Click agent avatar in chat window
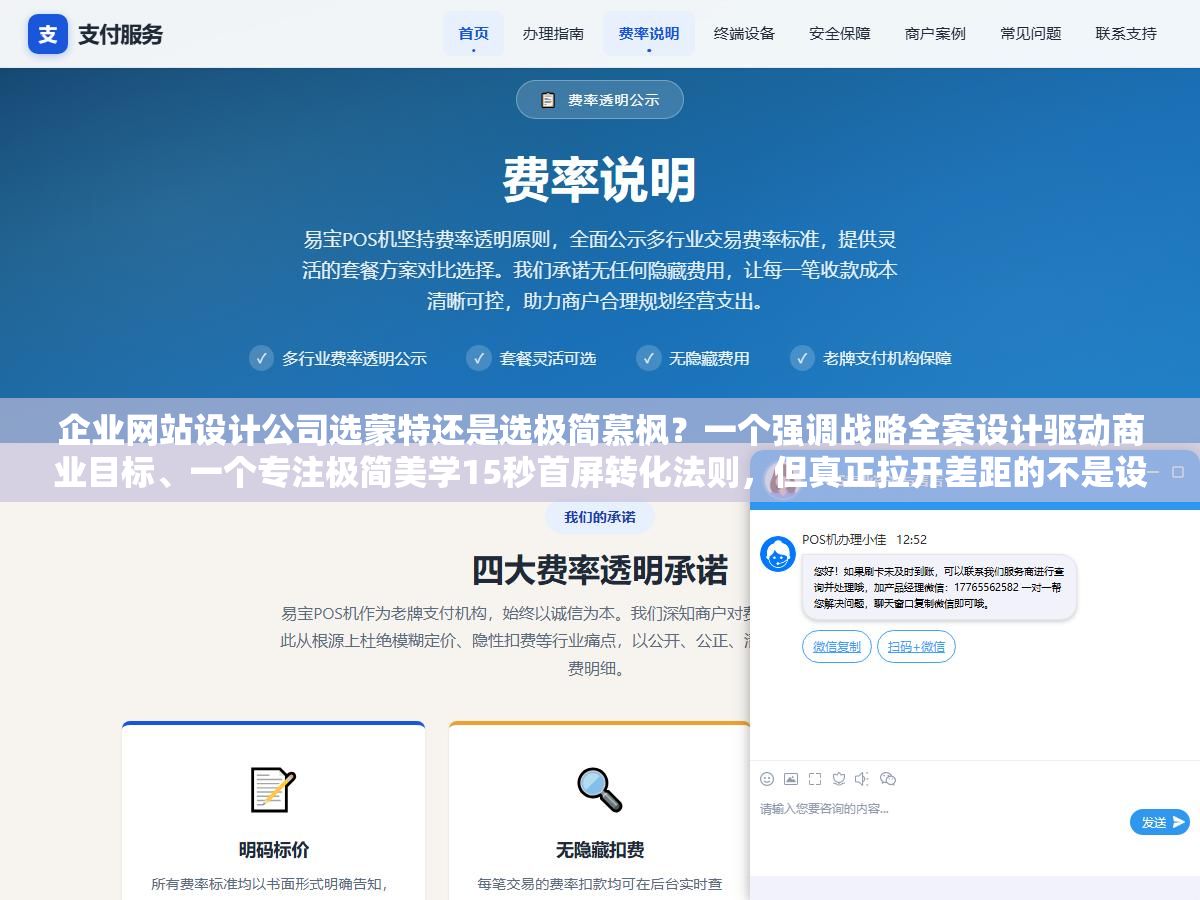Image resolution: width=1200 pixels, height=900 pixels. (x=778, y=554)
